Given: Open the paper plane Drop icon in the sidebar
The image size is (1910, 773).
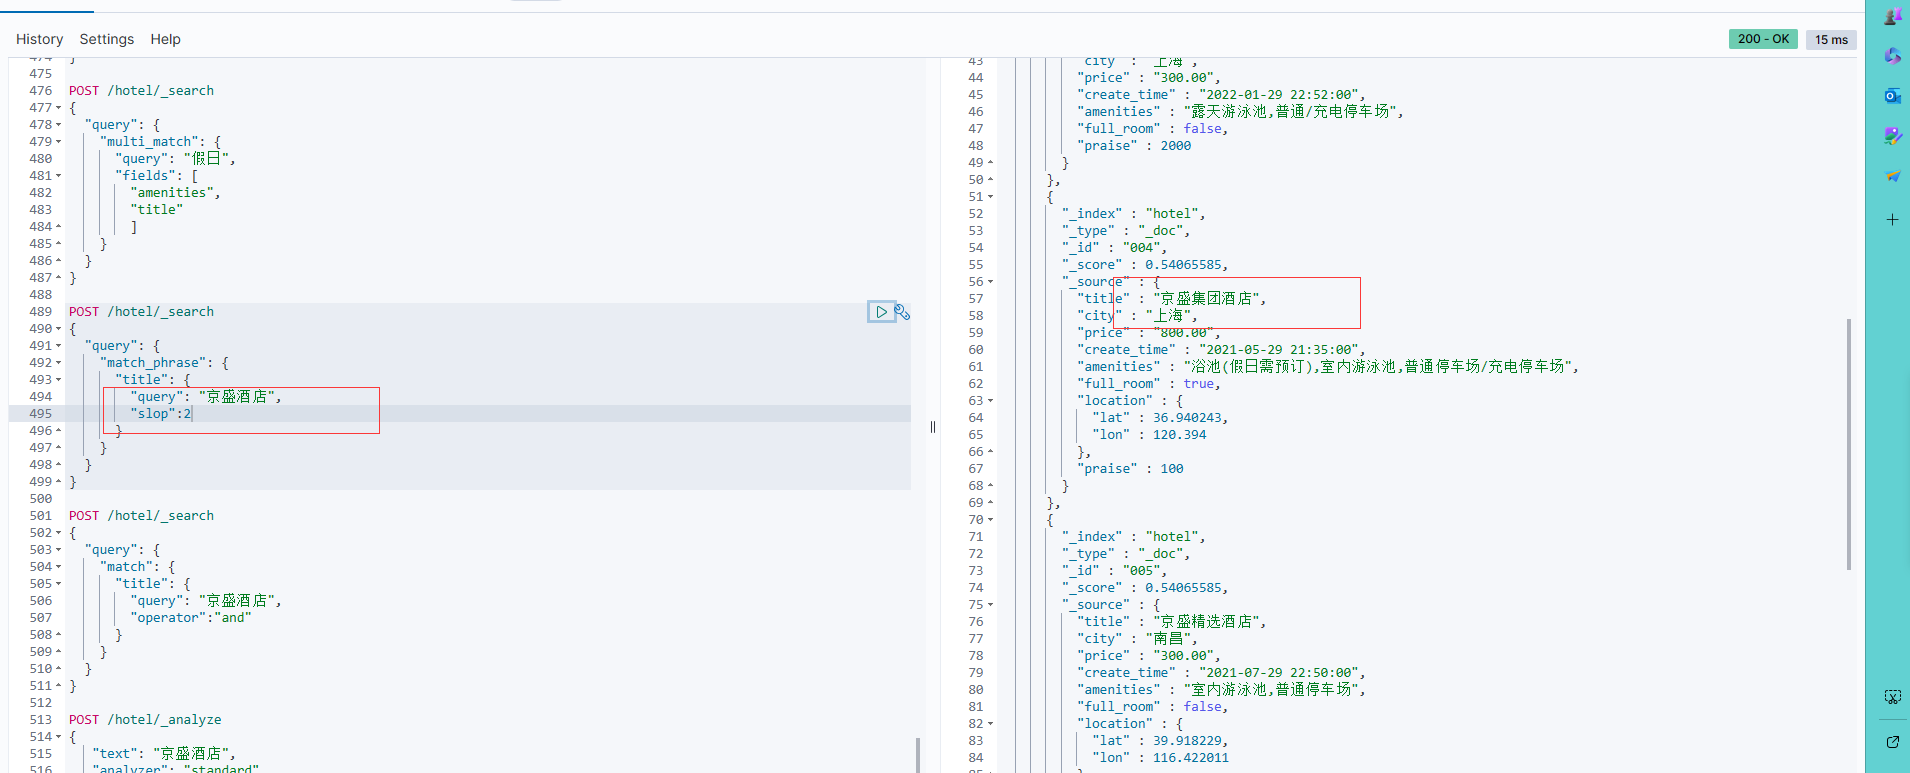Looking at the screenshot, I should point(1892,176).
